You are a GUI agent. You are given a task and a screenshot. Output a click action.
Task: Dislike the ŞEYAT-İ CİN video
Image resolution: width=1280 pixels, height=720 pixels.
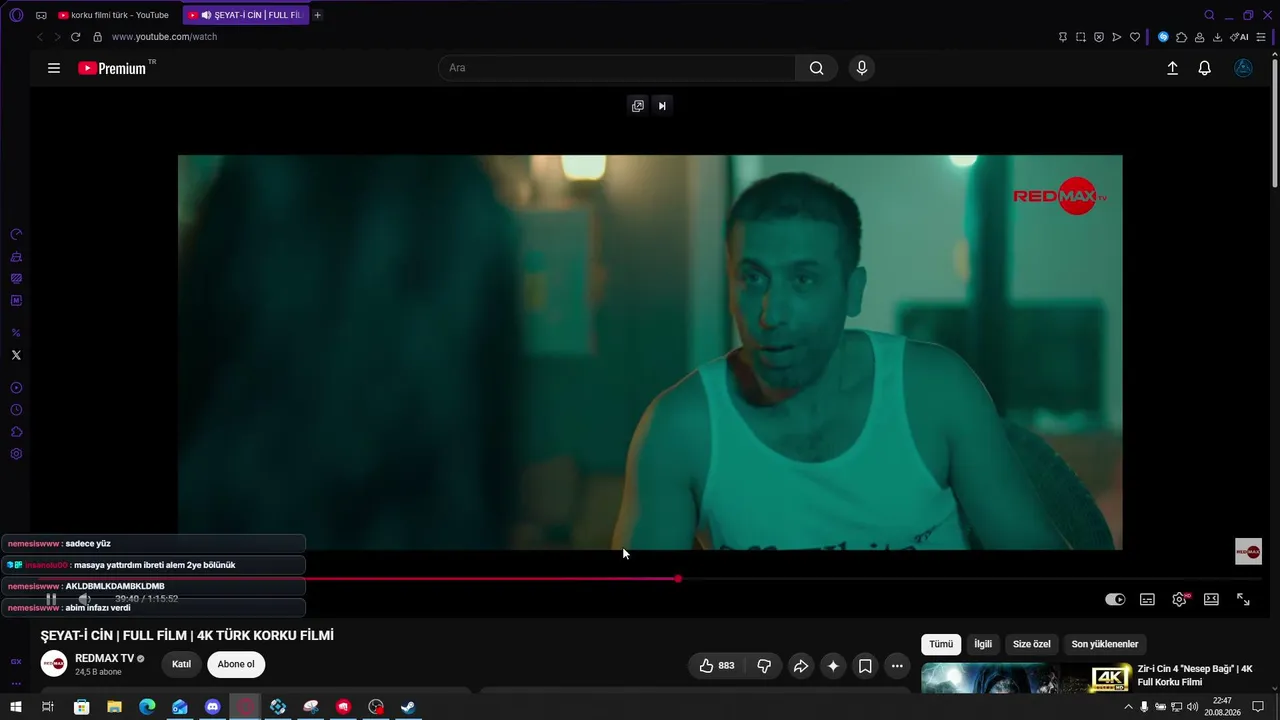764,665
